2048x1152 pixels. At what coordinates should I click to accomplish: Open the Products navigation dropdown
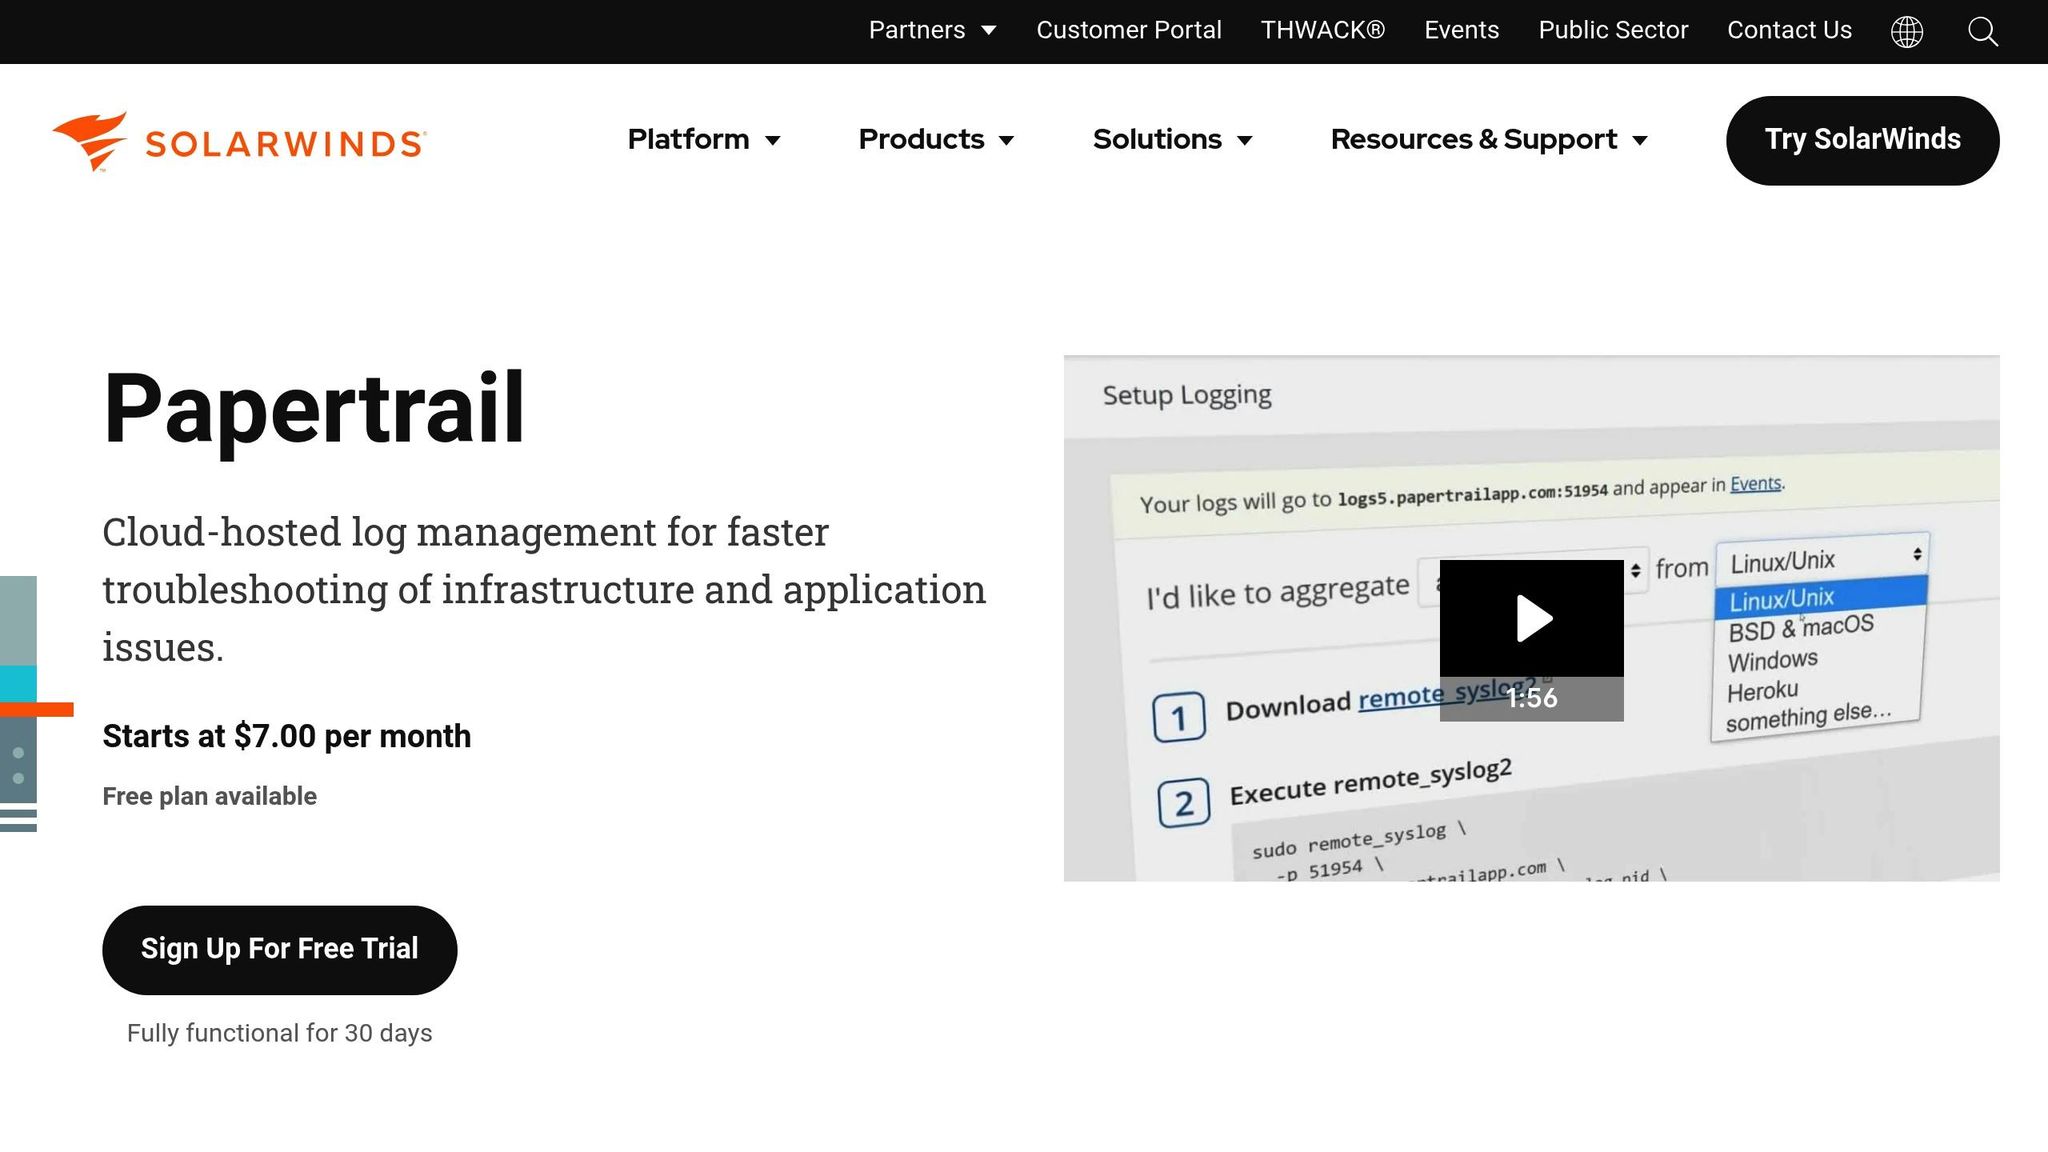pyautogui.click(x=921, y=140)
